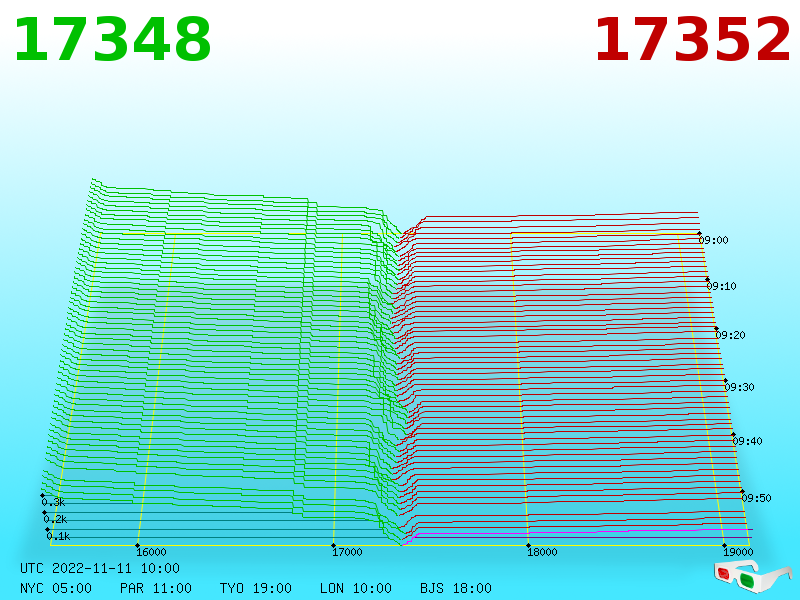Click the 09:50 time marker
This screenshot has height=600, width=800.
pos(756,498)
